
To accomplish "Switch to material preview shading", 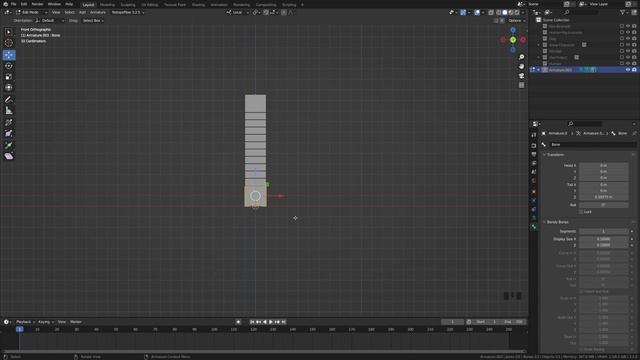I will click(x=511, y=13).
